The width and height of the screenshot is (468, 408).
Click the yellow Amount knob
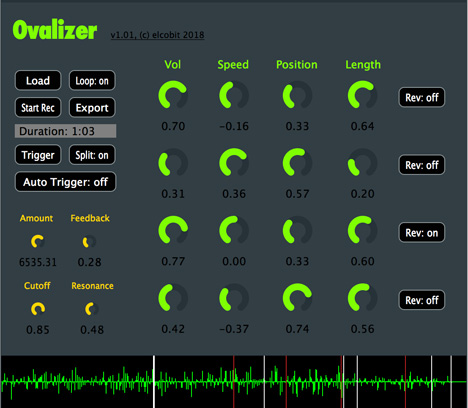point(38,241)
